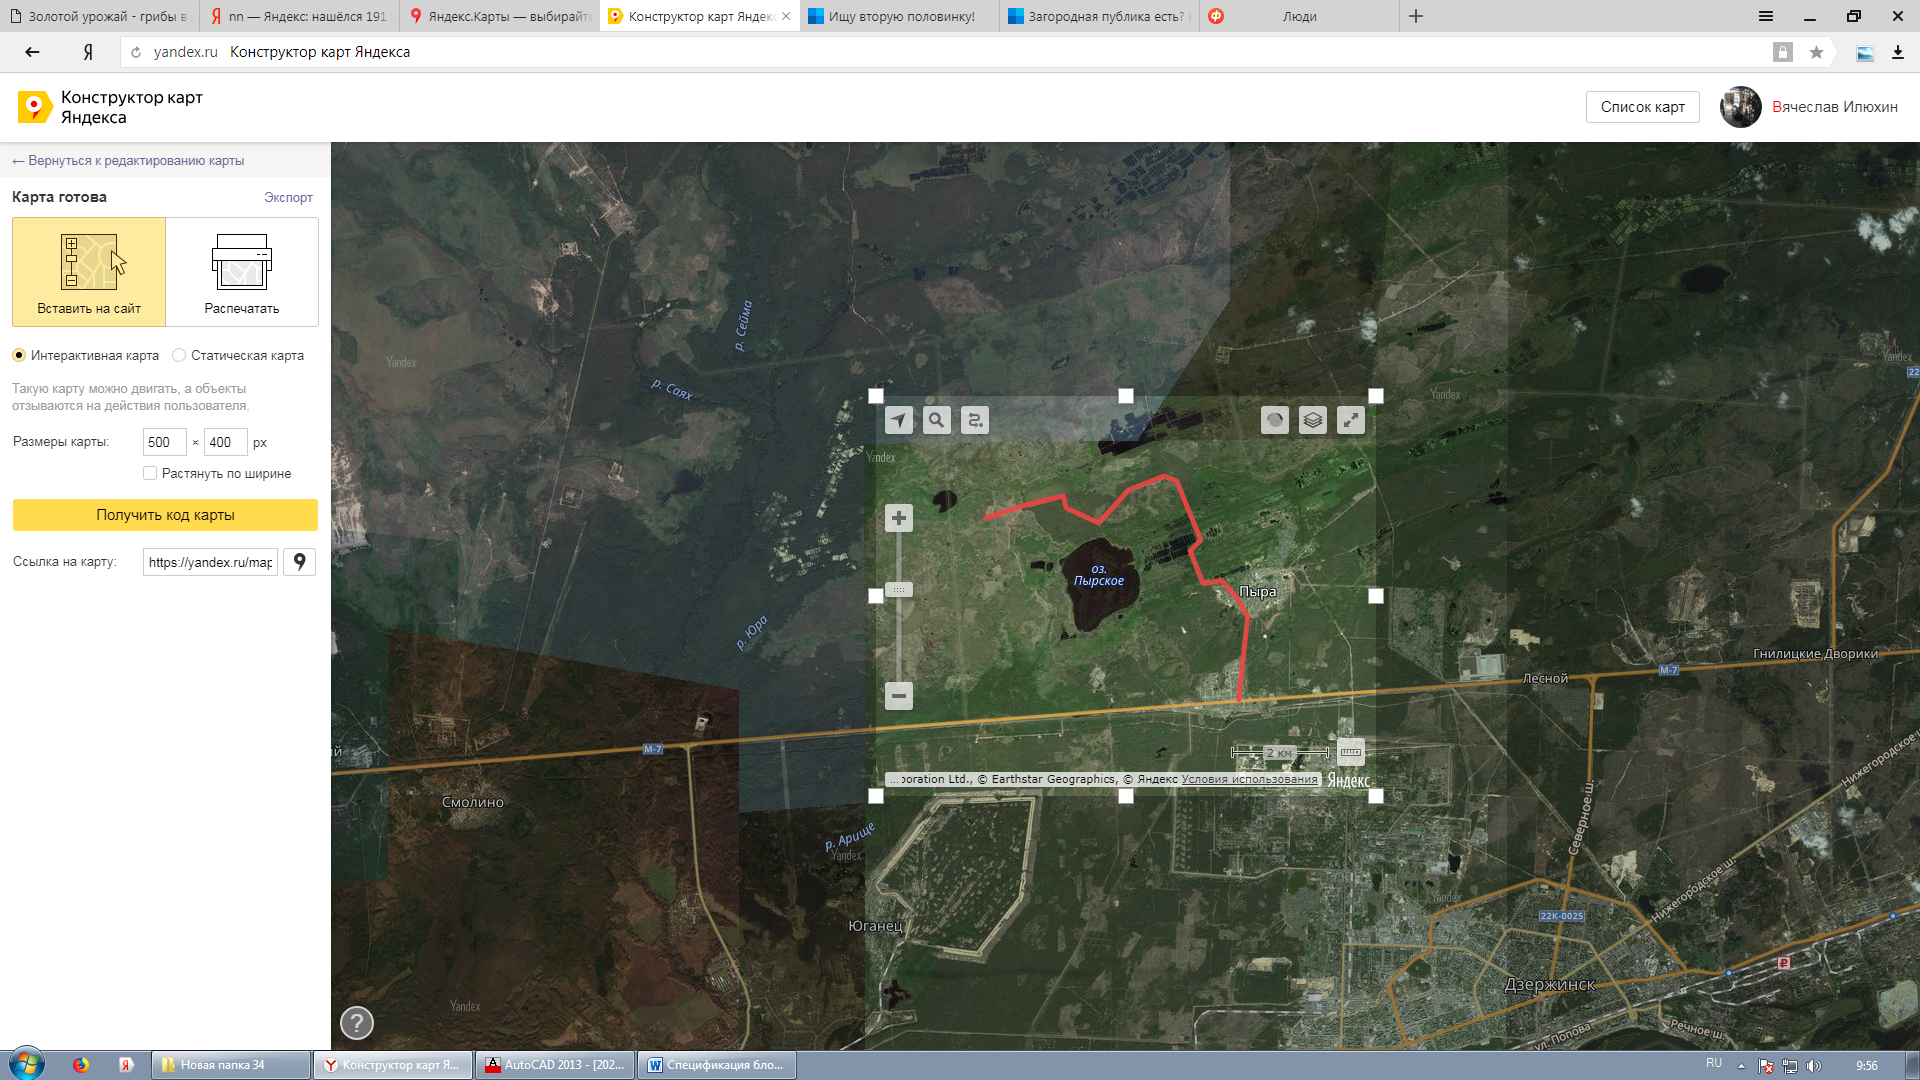
Task: Go back with browser back arrow
Action: [x=32, y=52]
